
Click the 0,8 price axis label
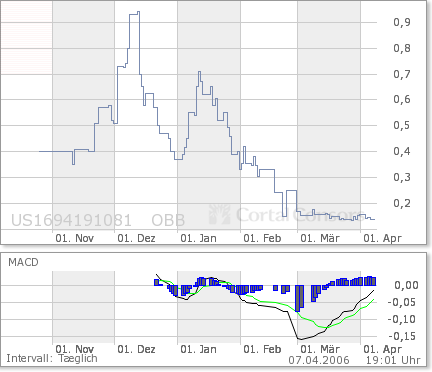point(402,48)
